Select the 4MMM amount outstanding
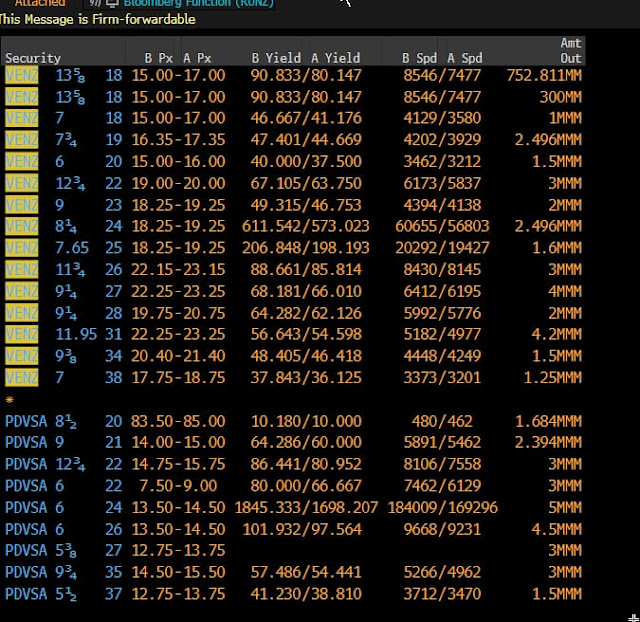 click(565, 291)
